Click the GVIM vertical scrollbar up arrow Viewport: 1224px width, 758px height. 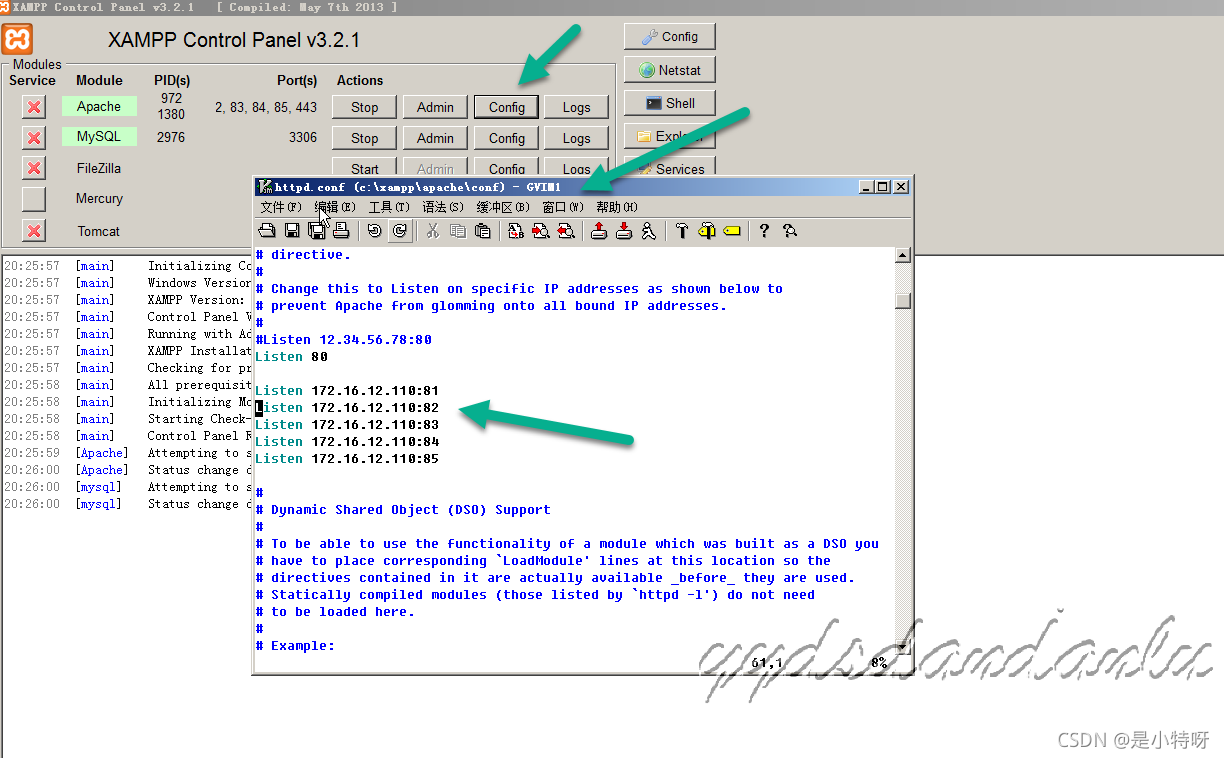[903, 256]
